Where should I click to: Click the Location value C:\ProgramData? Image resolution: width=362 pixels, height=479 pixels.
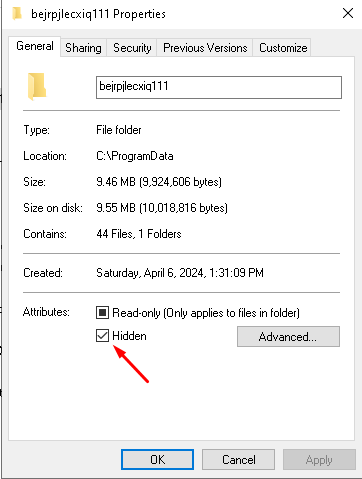(135, 156)
